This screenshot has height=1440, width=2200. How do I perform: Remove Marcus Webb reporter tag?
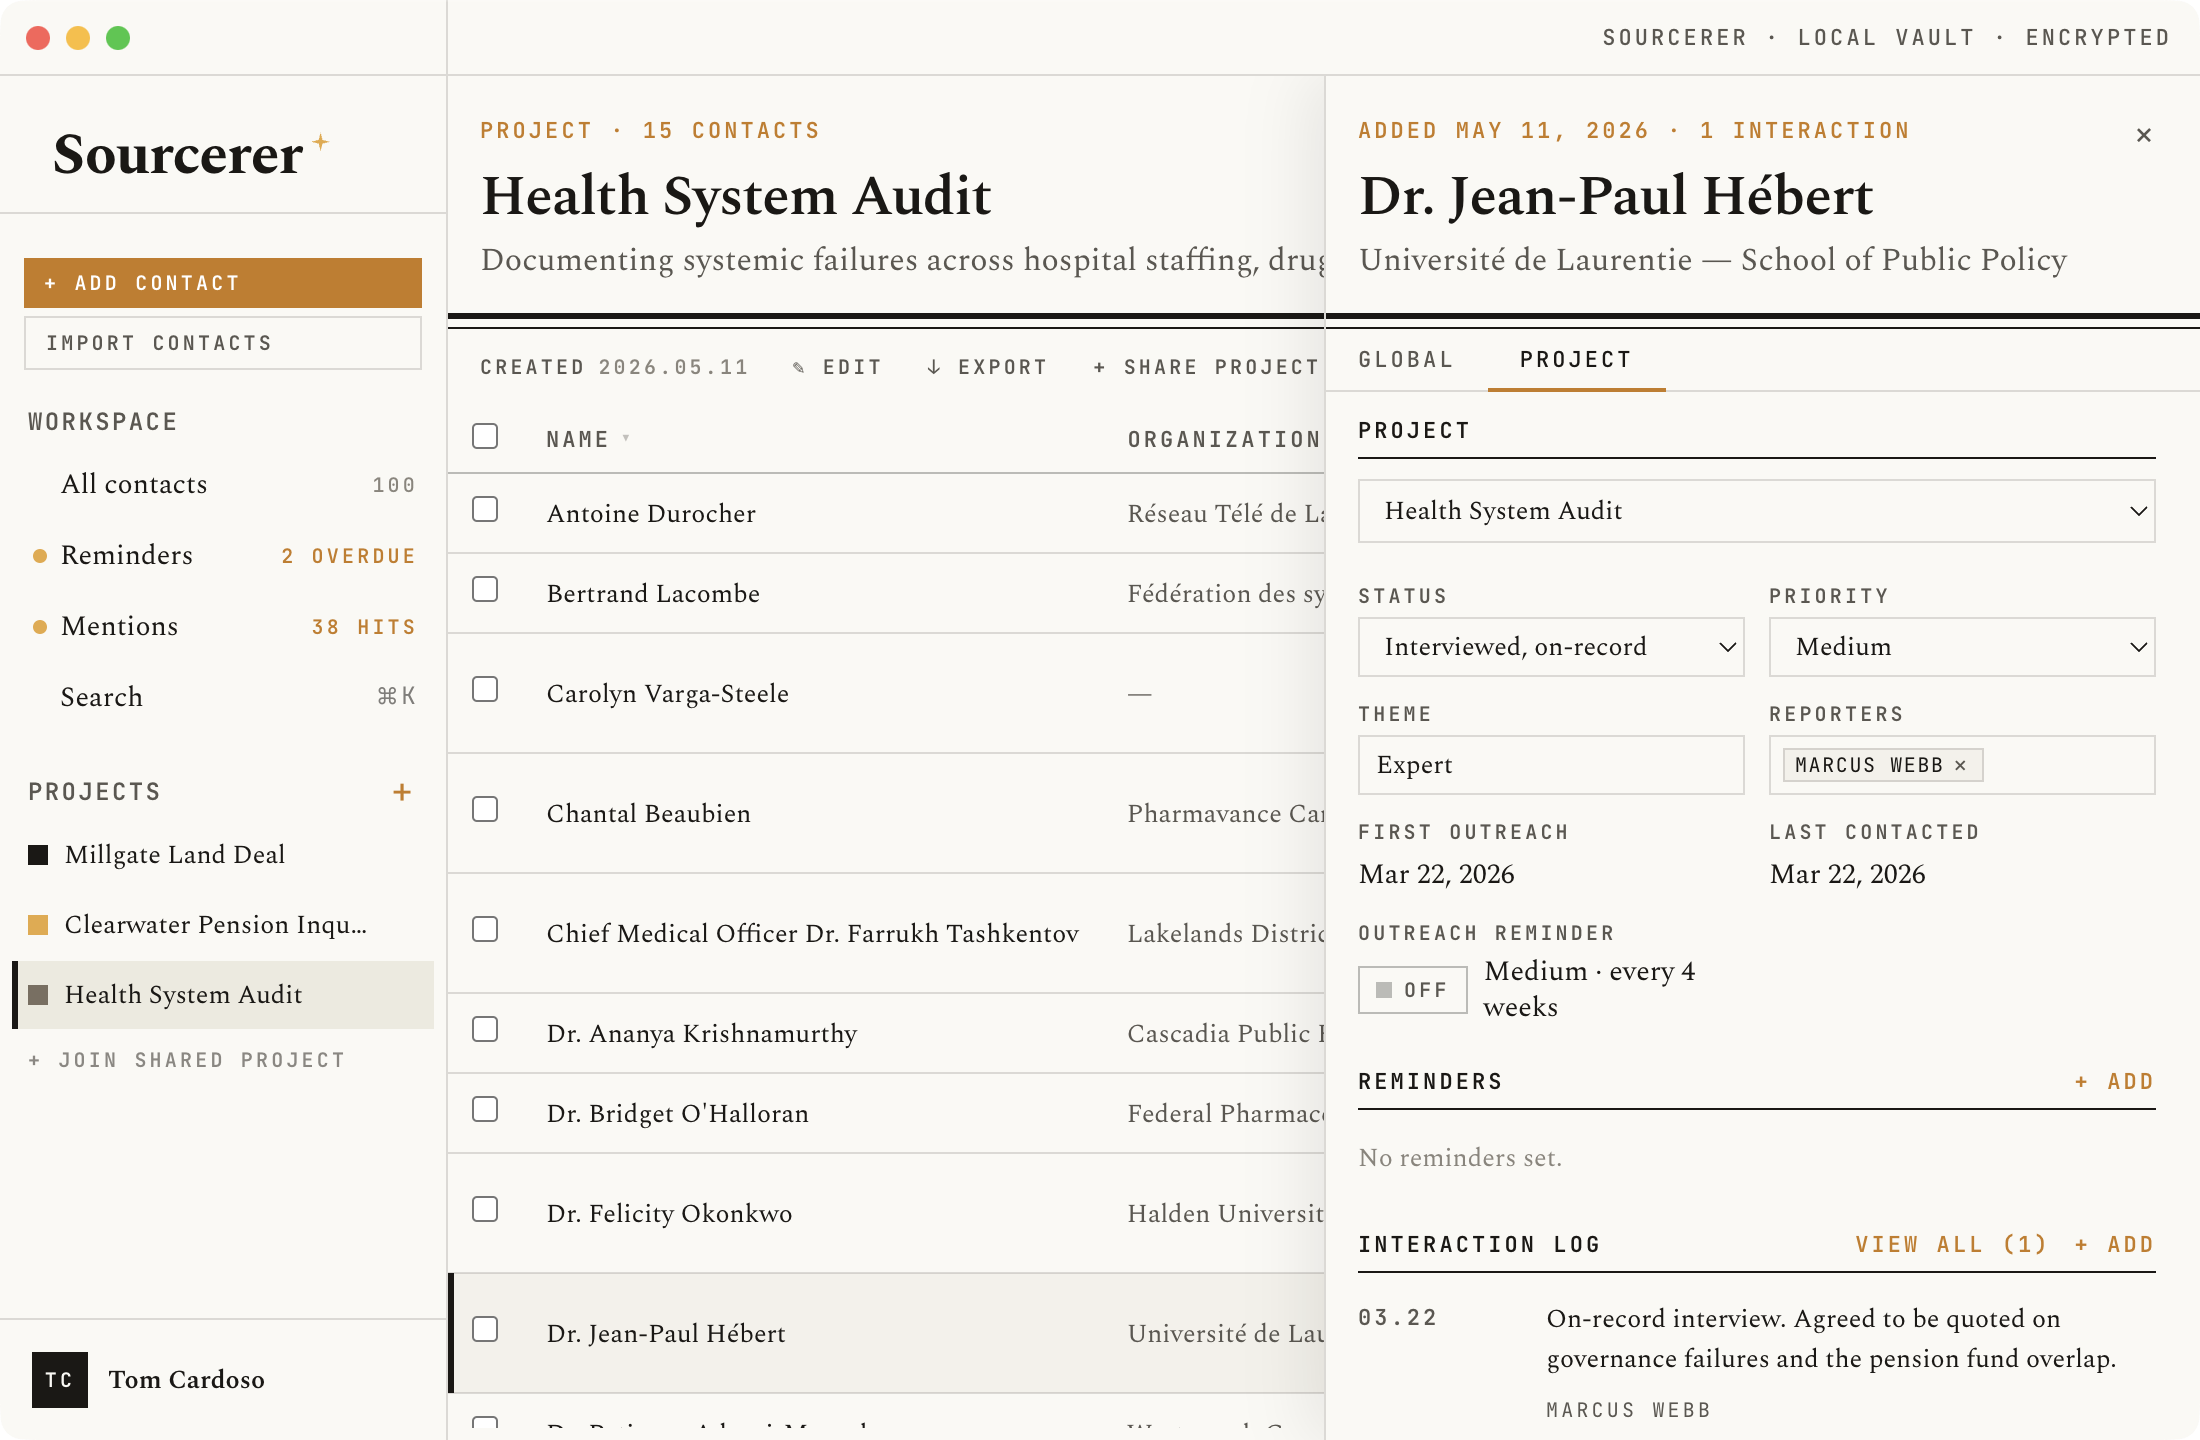(x=1960, y=765)
